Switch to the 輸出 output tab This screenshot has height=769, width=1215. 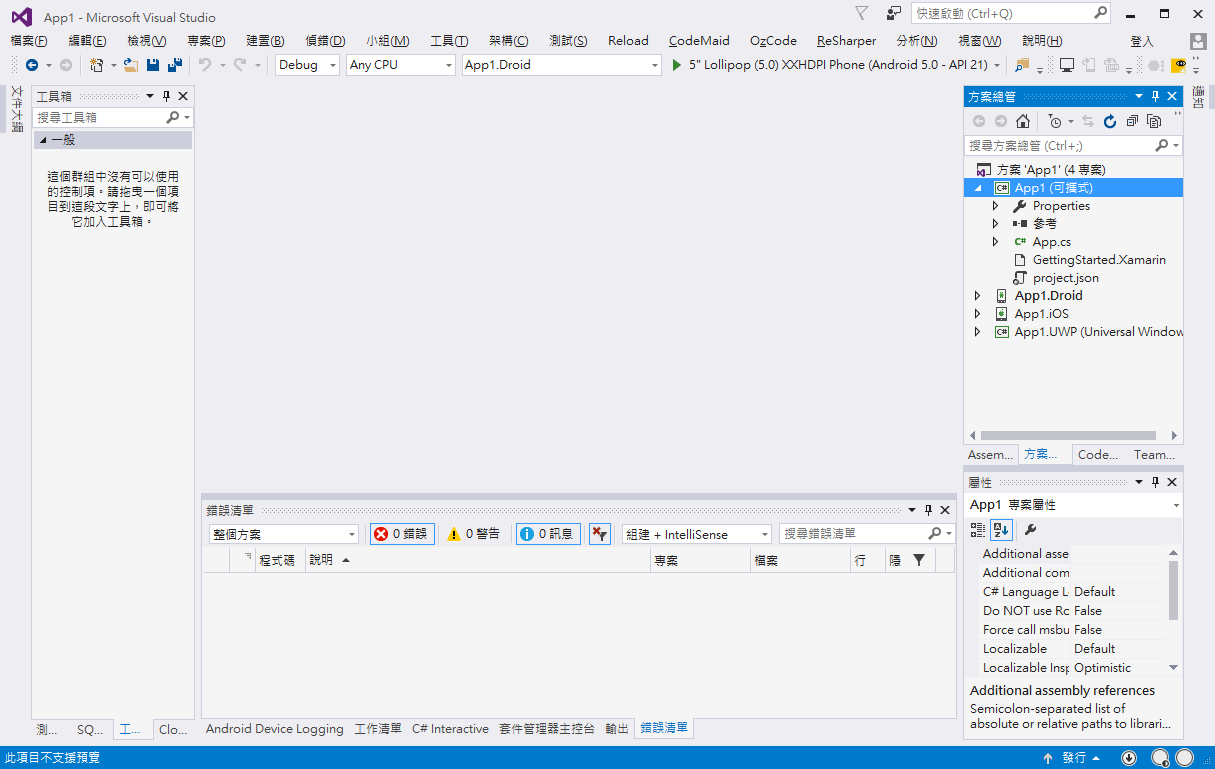click(x=617, y=729)
